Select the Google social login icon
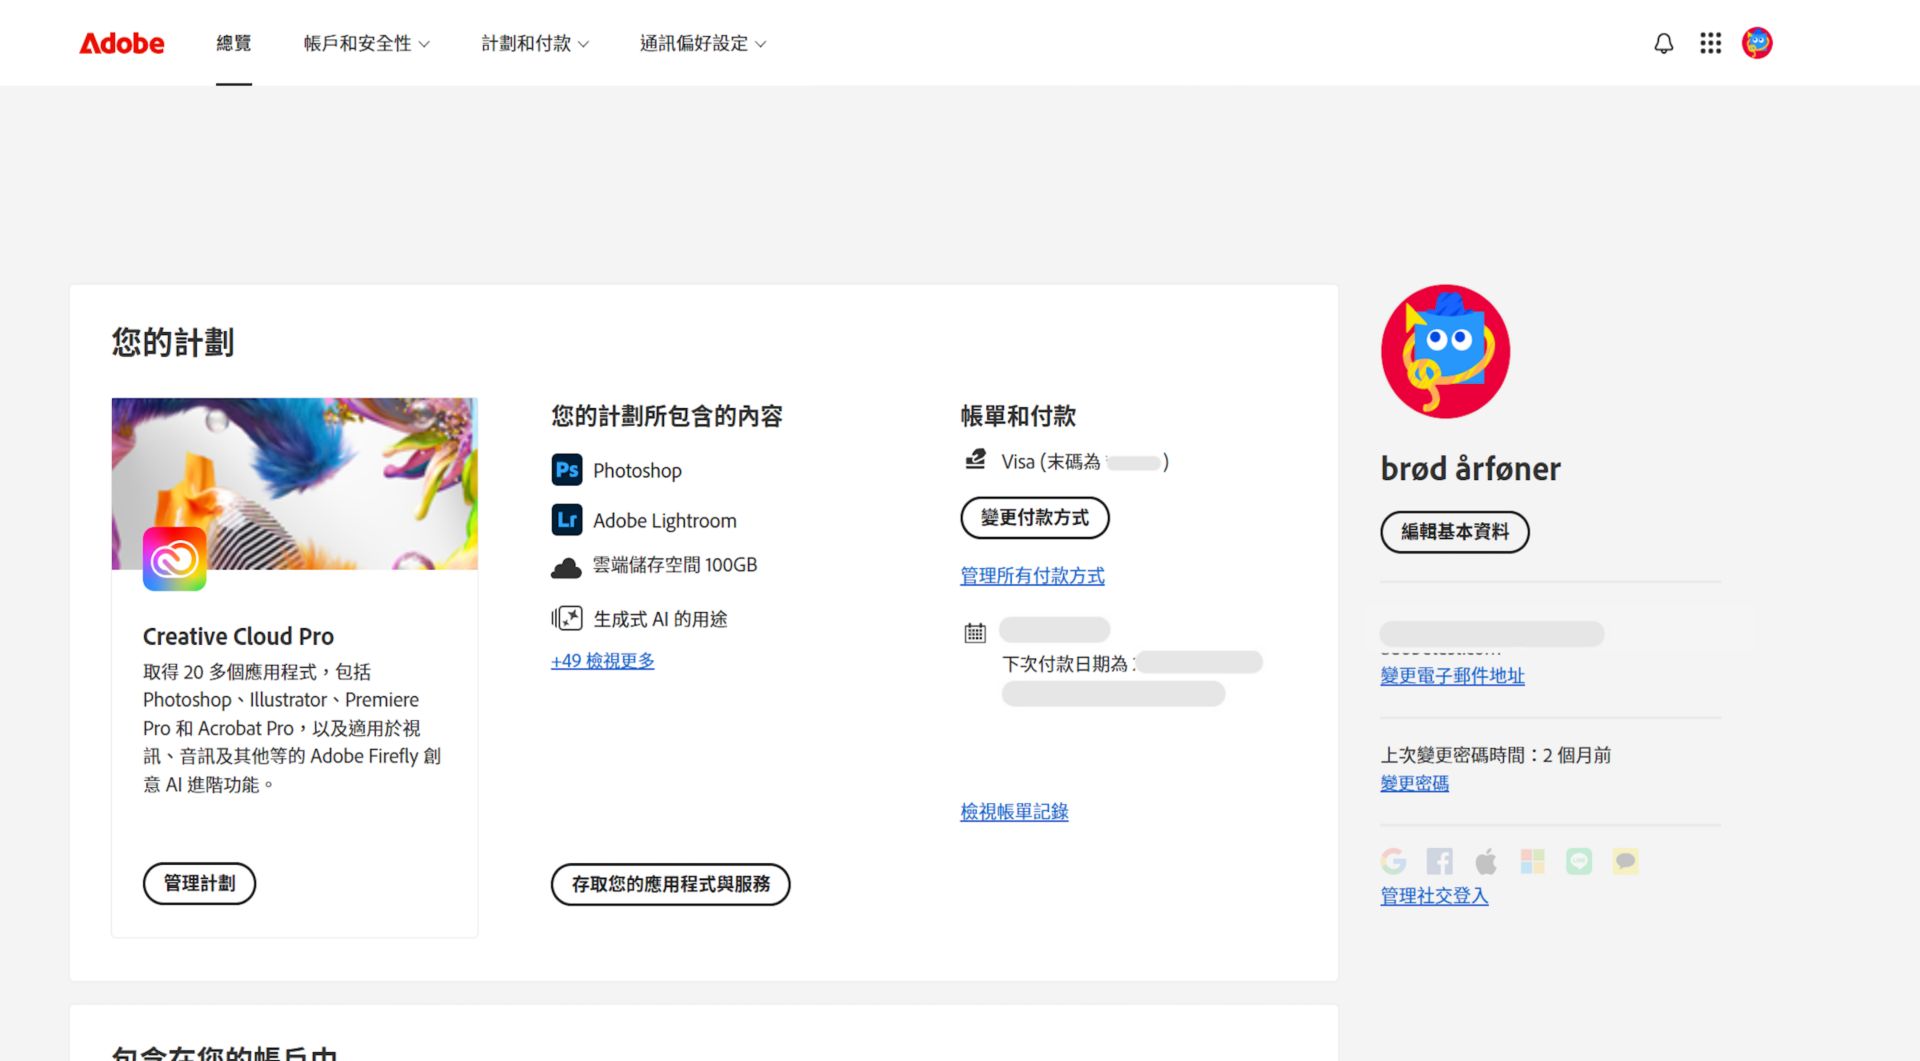The width and height of the screenshot is (1920, 1061). 1394,861
